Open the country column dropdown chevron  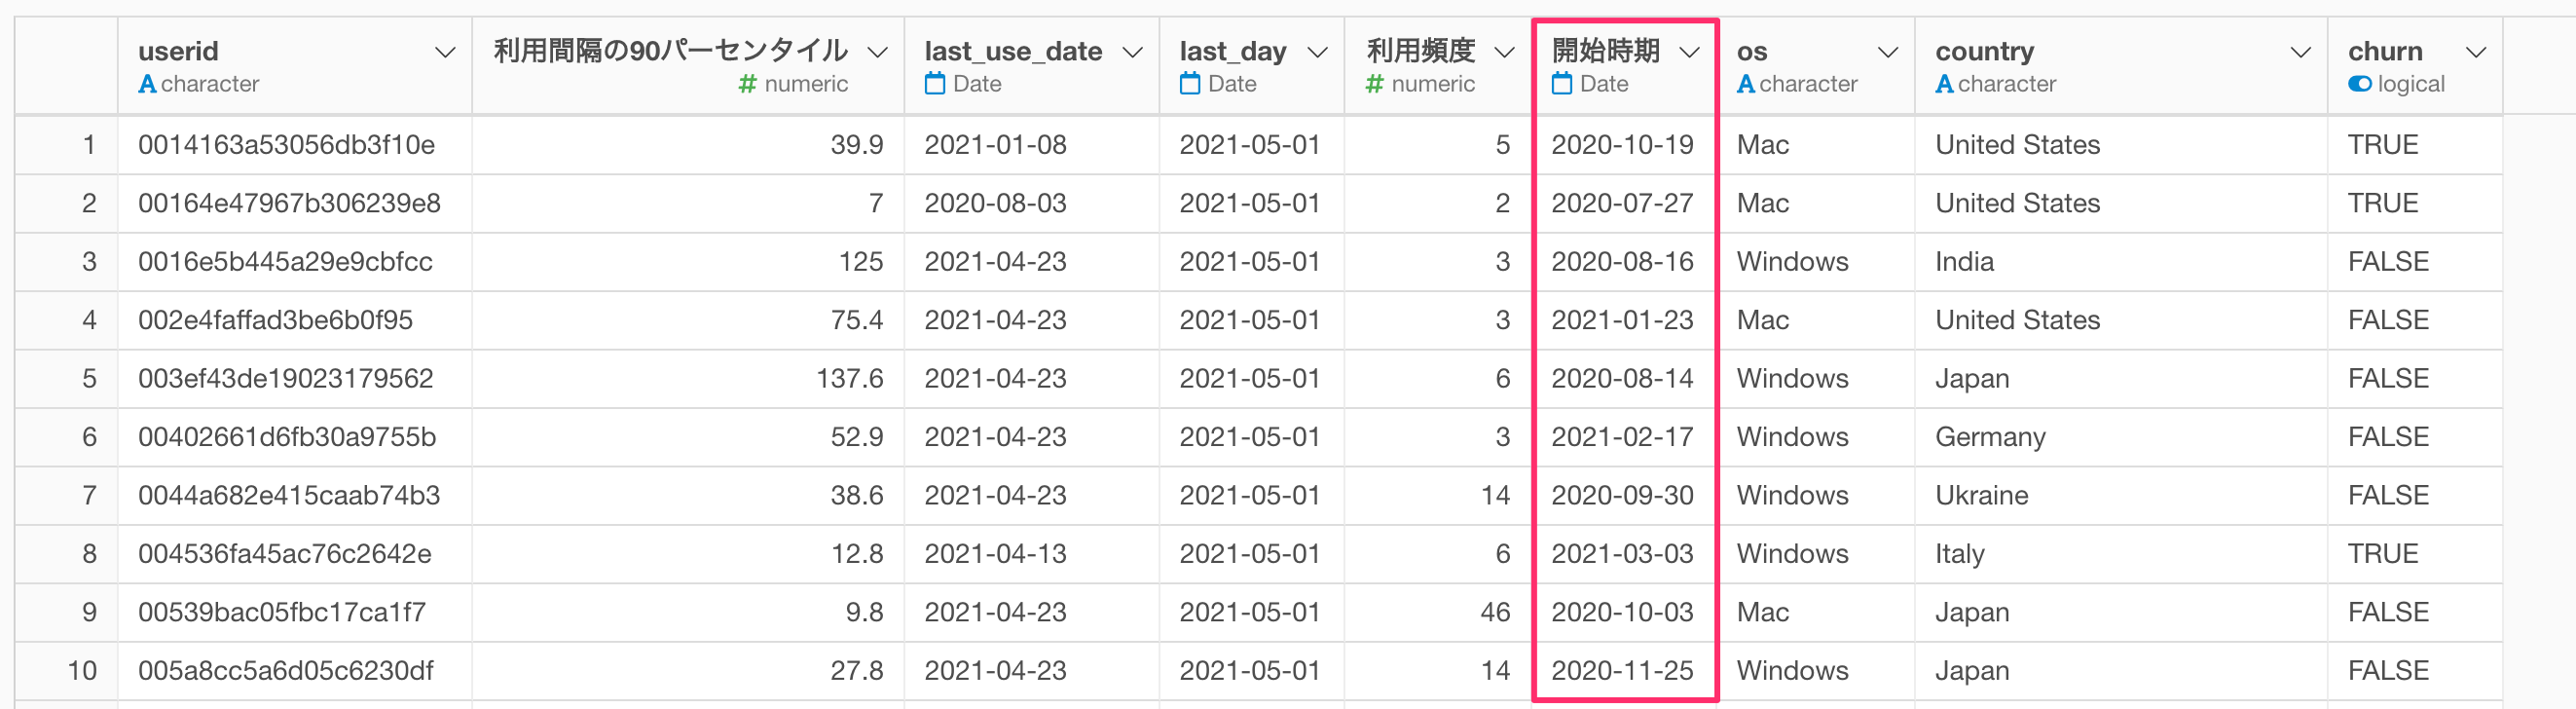point(2300,52)
